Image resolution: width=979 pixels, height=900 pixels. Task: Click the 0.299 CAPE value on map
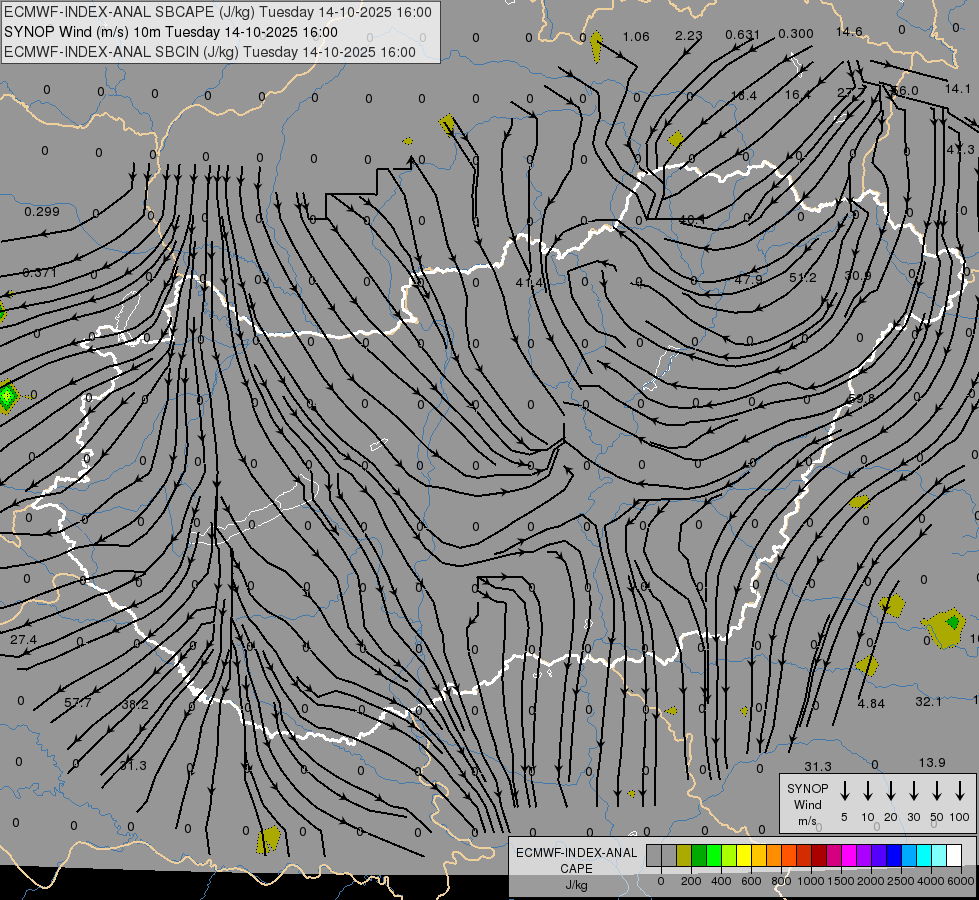pos(42,212)
